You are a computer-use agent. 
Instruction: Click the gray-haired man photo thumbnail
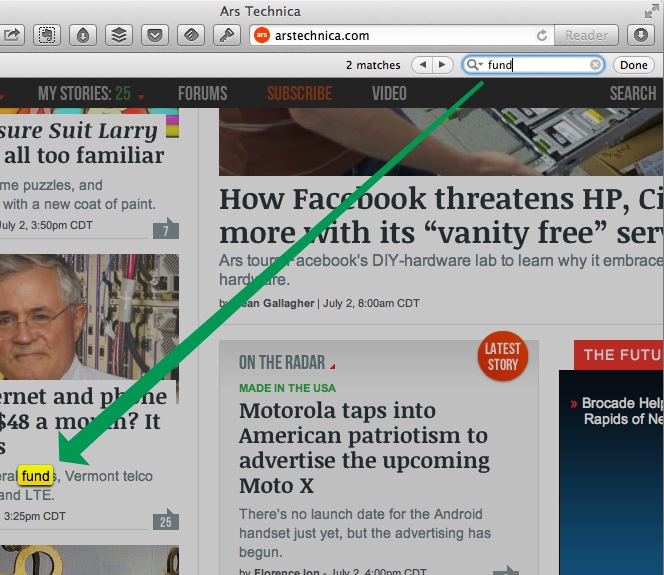[89, 317]
